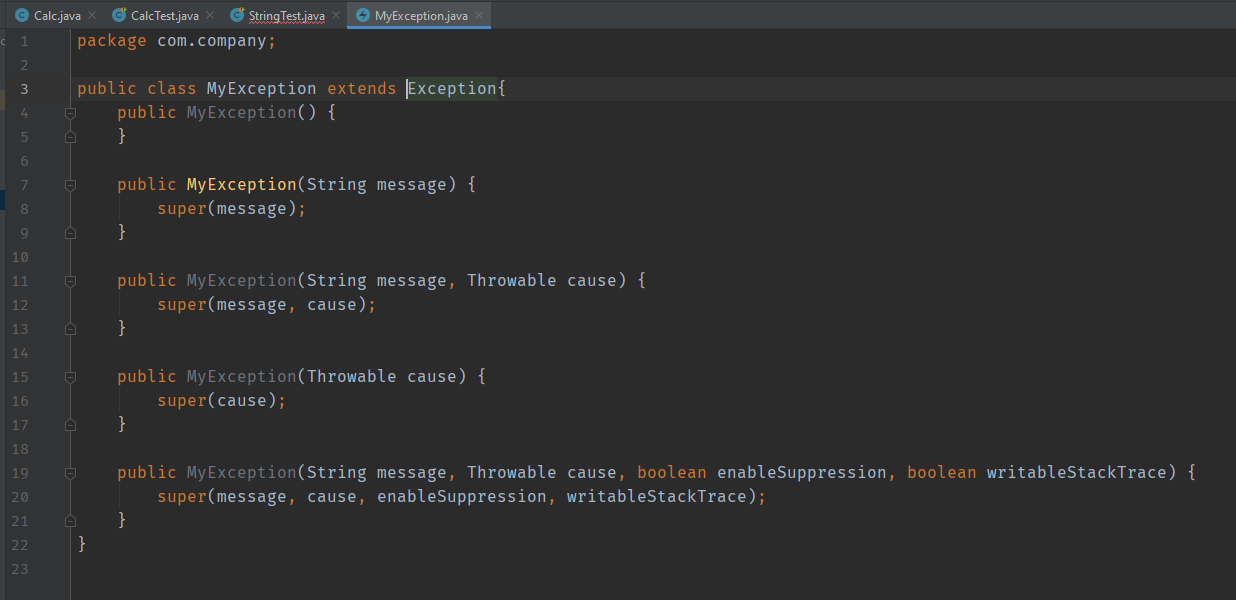Switch to the Calc.java tab
Viewport: 1236px width, 600px height.
click(x=57, y=16)
